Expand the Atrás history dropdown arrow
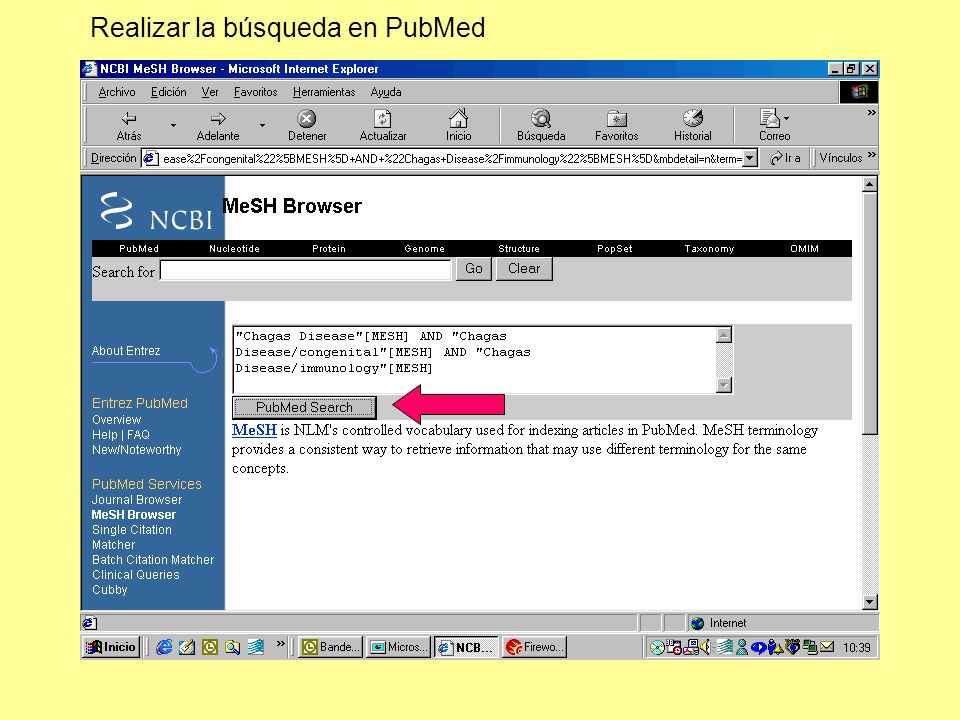 coord(173,126)
